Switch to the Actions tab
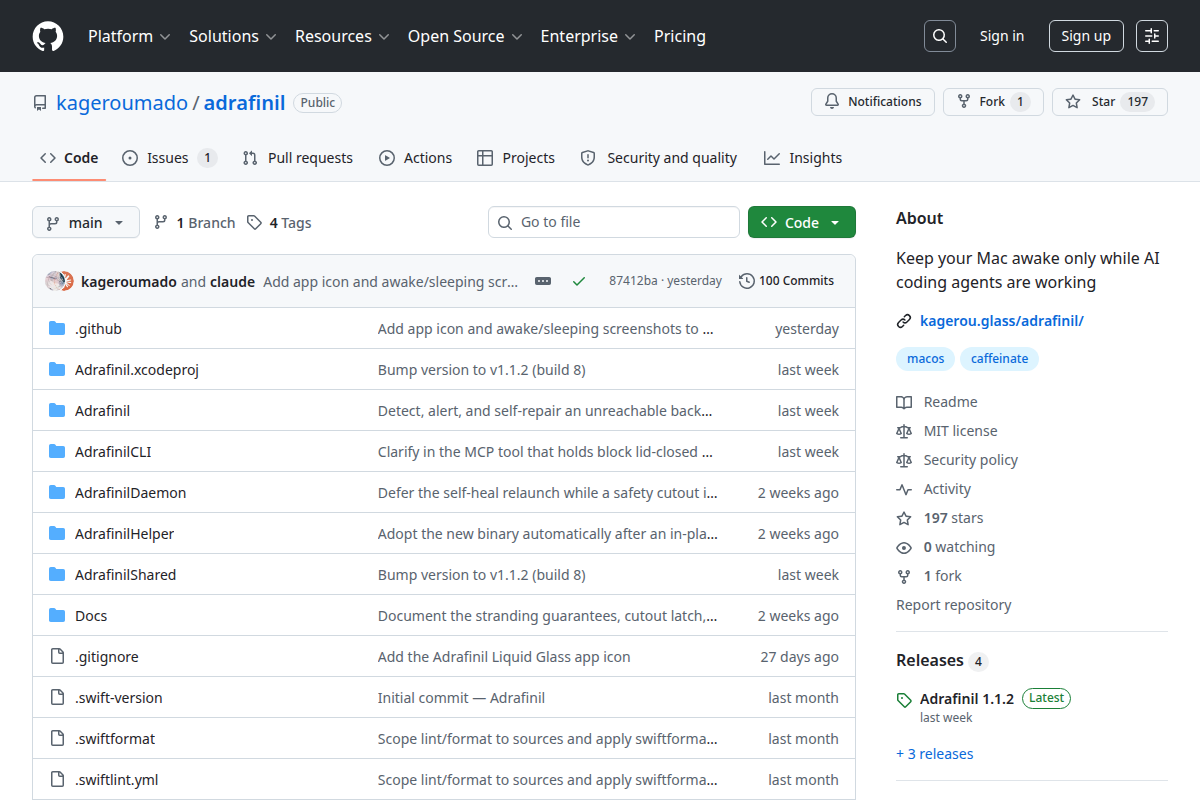The width and height of the screenshot is (1200, 800). 415,158
